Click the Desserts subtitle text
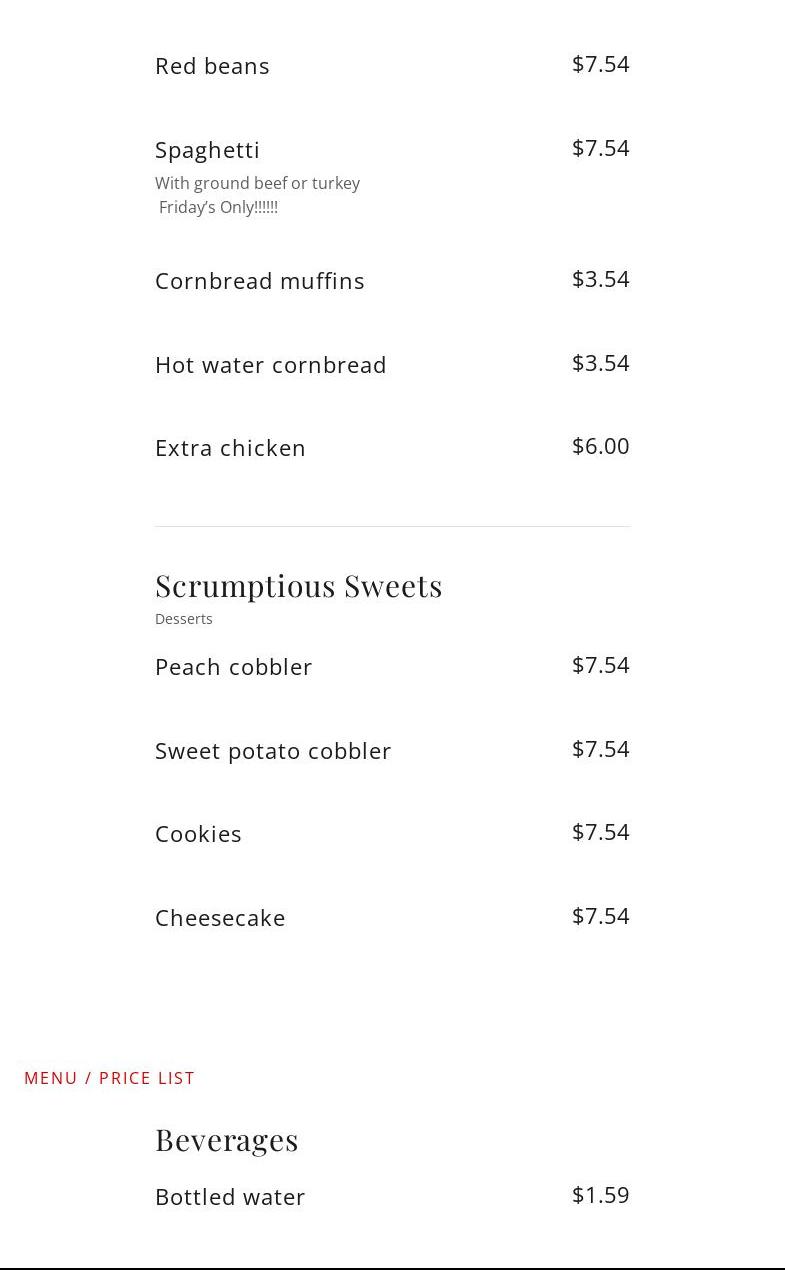The width and height of the screenshot is (785, 1270). point(183,619)
